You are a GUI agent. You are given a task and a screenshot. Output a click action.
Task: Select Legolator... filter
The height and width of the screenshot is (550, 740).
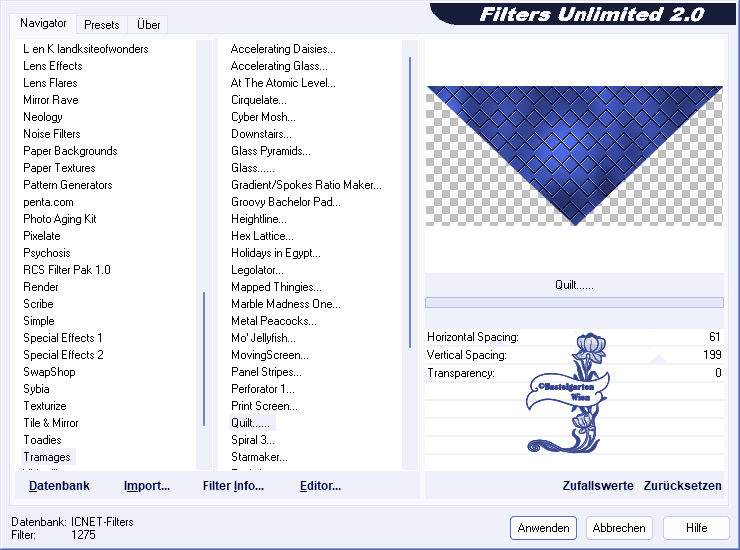click(x=257, y=270)
